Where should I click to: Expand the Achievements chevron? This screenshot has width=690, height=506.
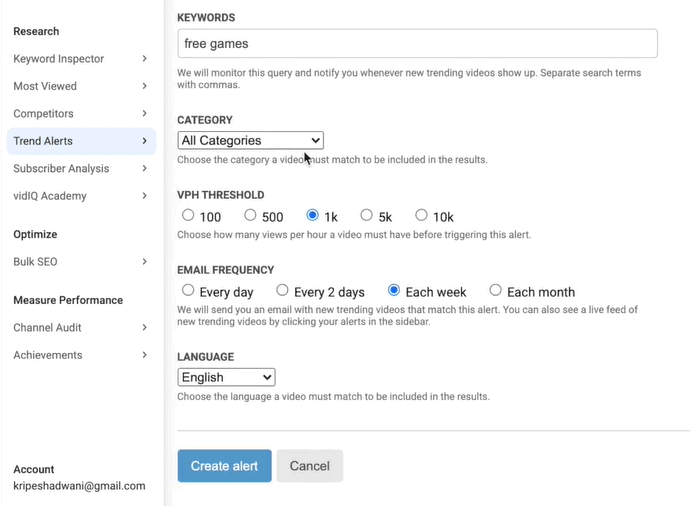point(144,355)
